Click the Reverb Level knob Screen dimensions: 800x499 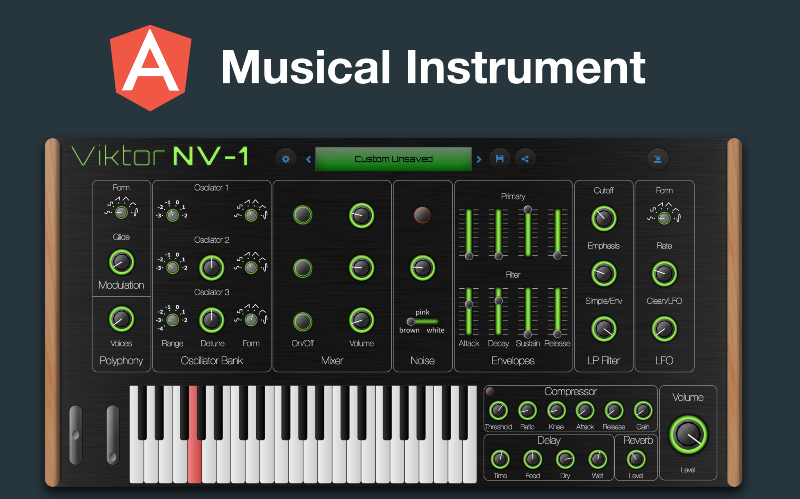(x=636, y=459)
